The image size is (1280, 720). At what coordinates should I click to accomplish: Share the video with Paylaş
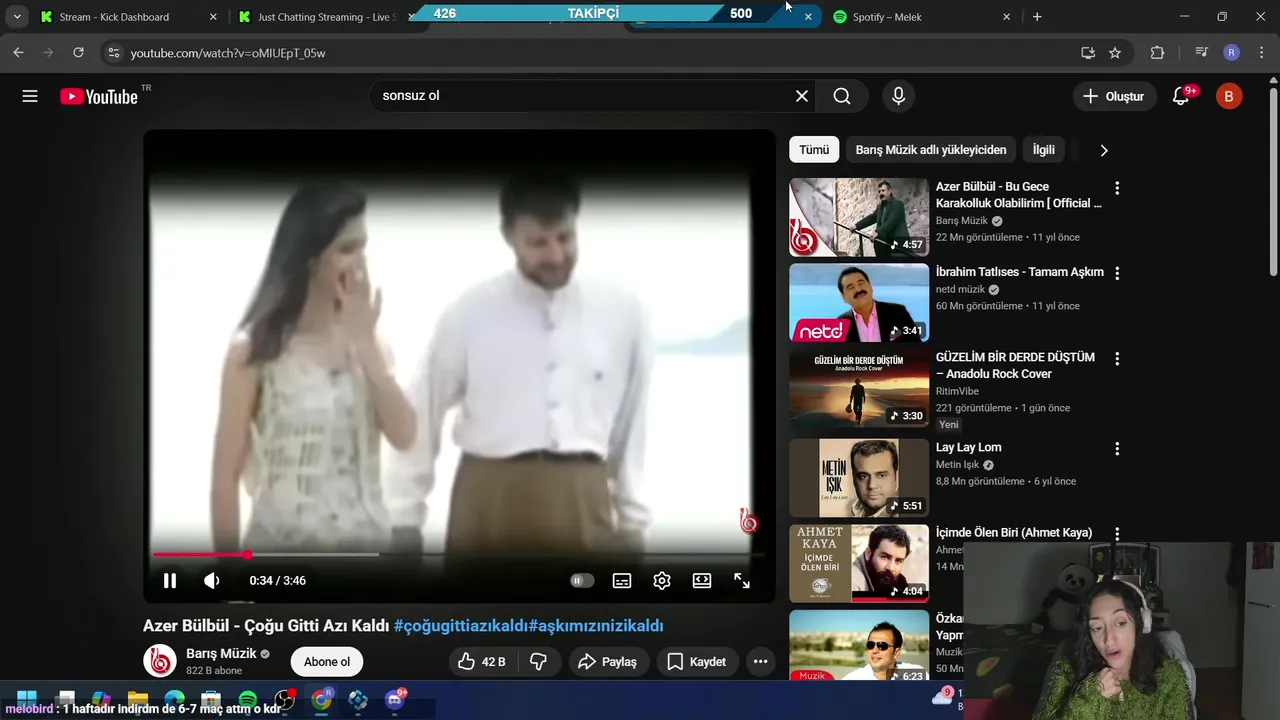(607, 662)
